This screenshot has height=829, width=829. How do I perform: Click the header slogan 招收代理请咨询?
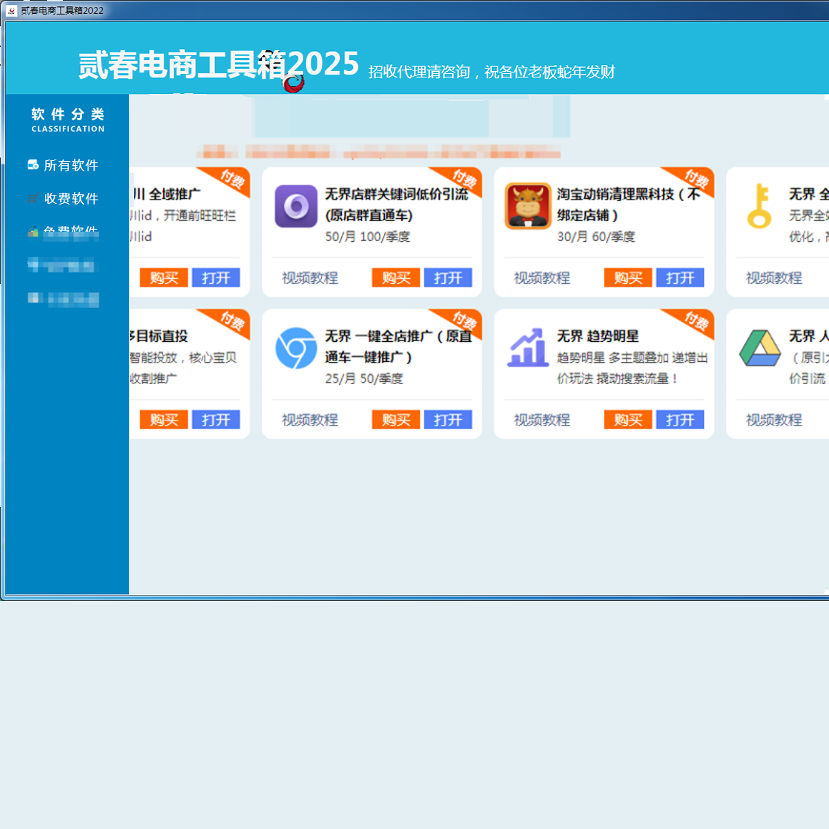pos(419,72)
